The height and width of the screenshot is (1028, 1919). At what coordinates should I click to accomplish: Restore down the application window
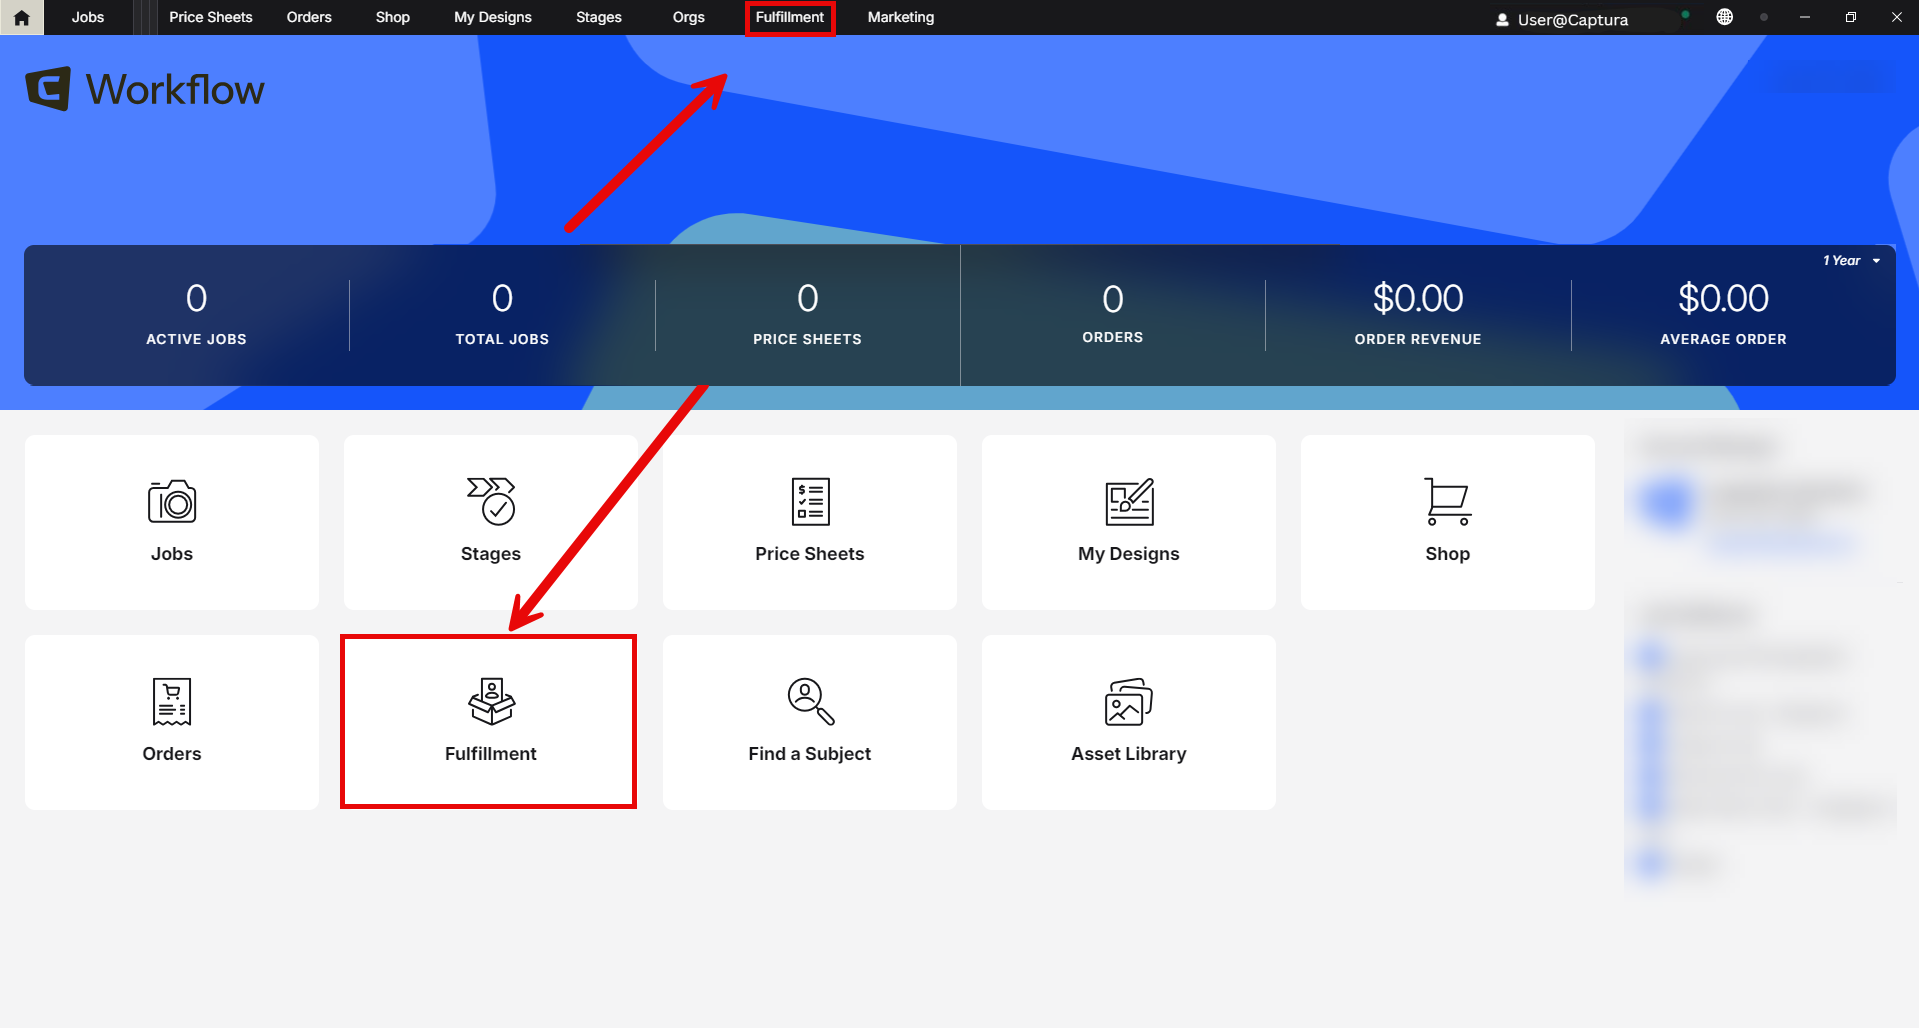pyautogui.click(x=1851, y=17)
